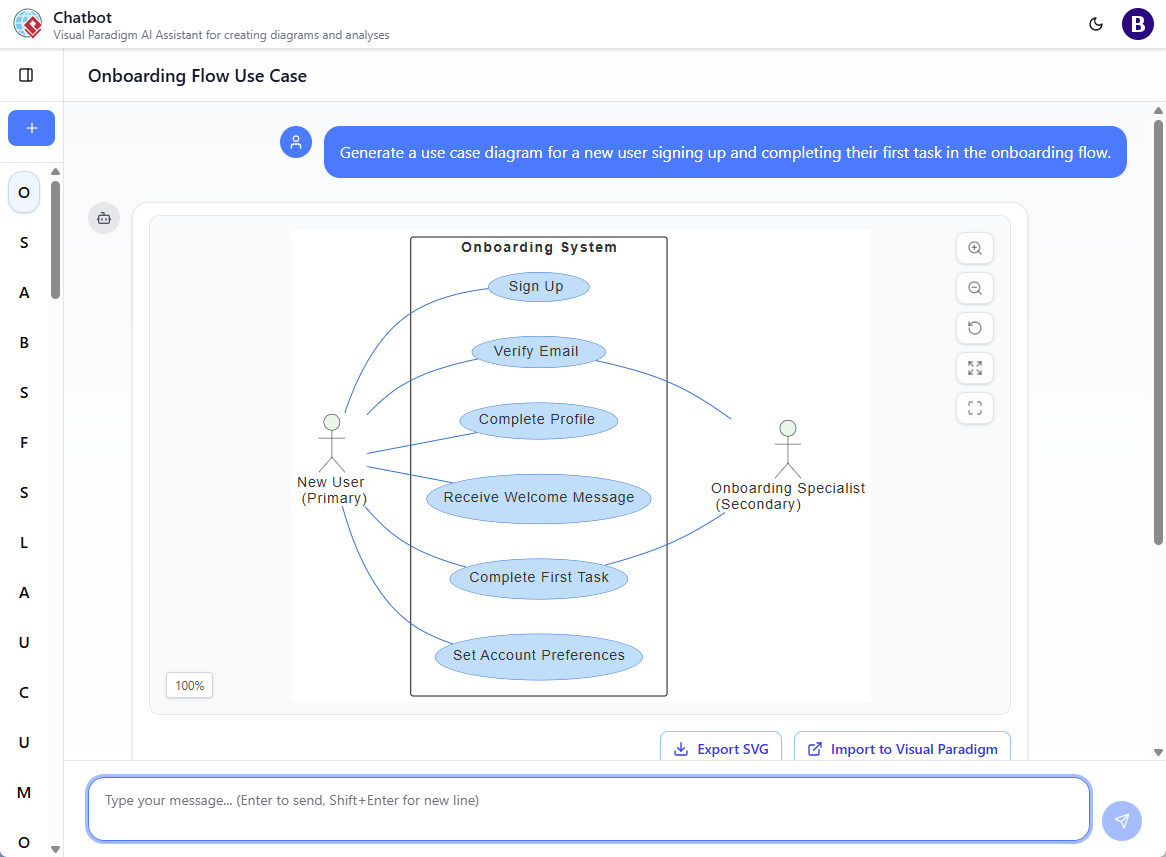Click the 100% zoom level indicator
The width and height of the screenshot is (1166, 857).
[x=189, y=685]
